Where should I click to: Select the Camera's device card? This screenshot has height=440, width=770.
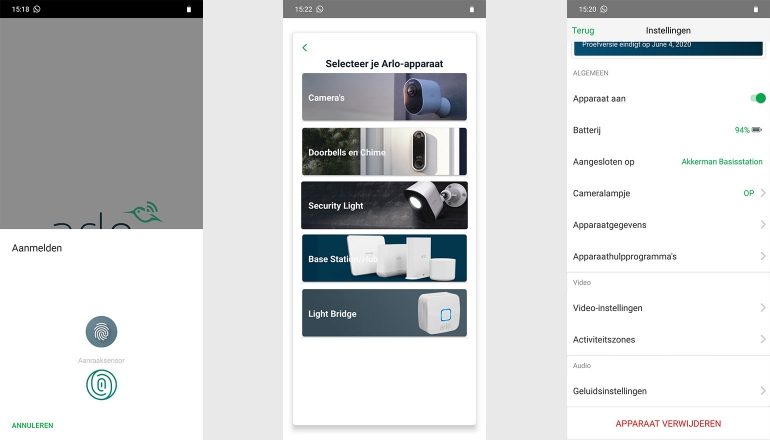point(384,97)
